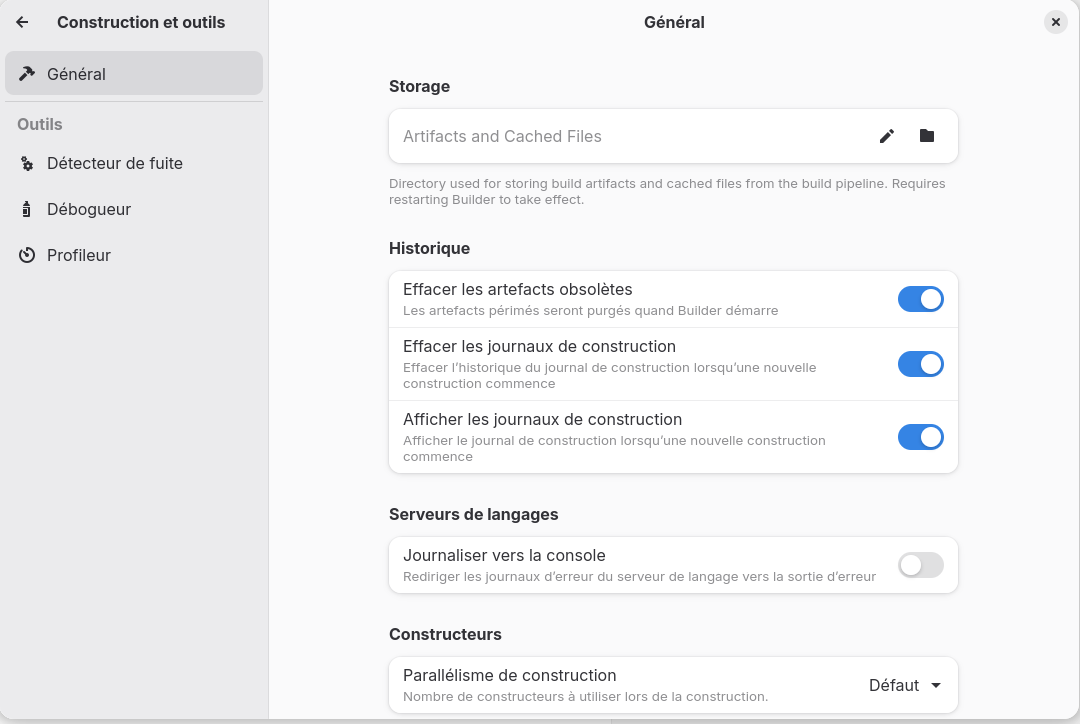Toggle Effacer les artefacts obsolètes switch
The height and width of the screenshot is (724, 1080).
coord(920,299)
